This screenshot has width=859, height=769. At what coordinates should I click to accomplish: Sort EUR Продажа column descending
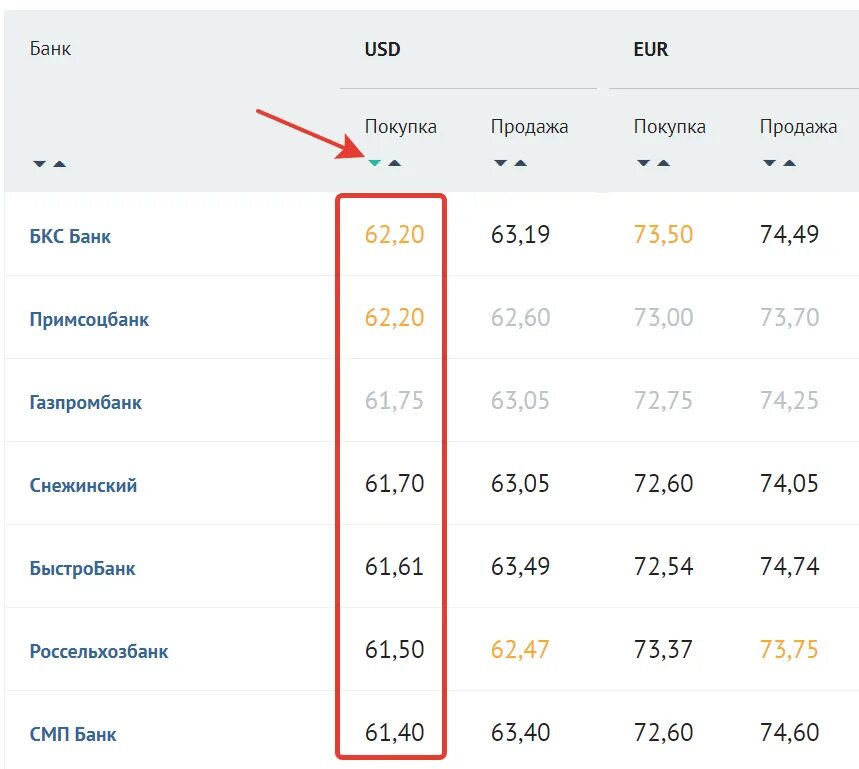pyautogui.click(x=769, y=163)
